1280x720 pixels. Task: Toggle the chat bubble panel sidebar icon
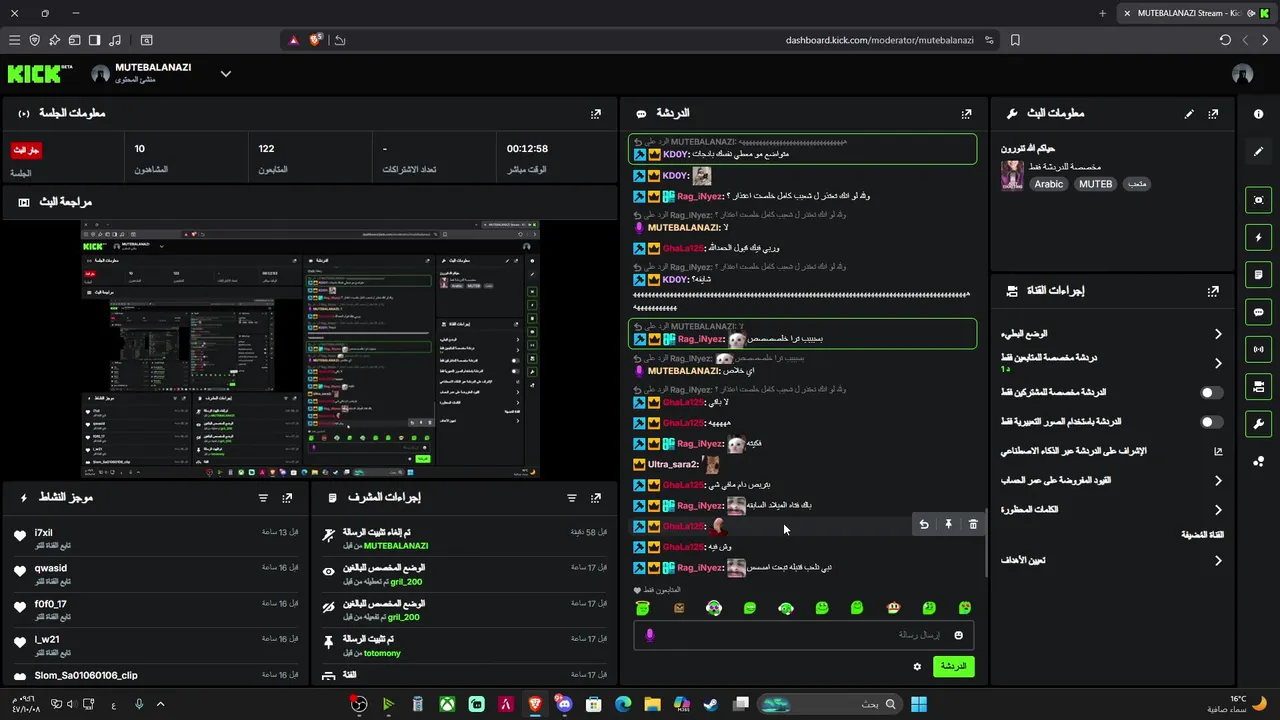pos(1258,312)
